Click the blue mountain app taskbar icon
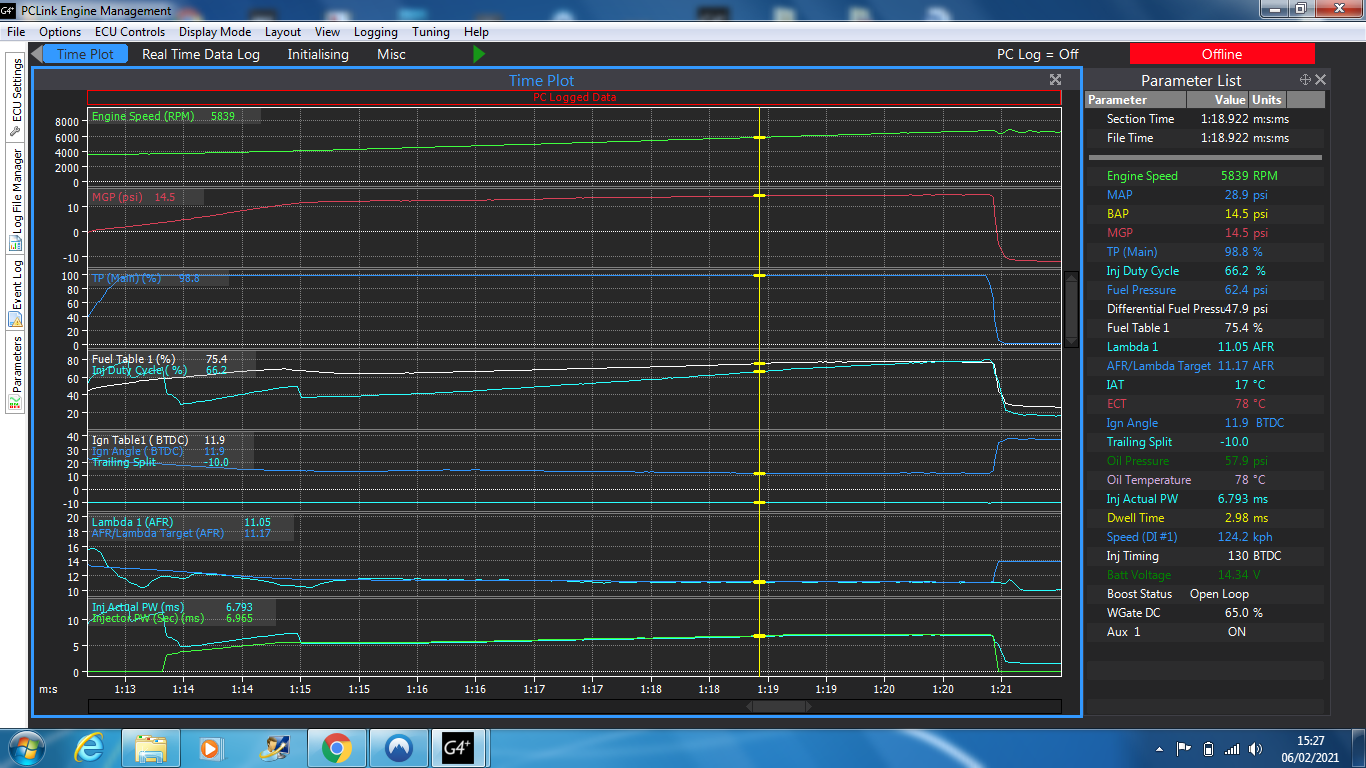Screen dimensions: 1366x768 point(398,748)
